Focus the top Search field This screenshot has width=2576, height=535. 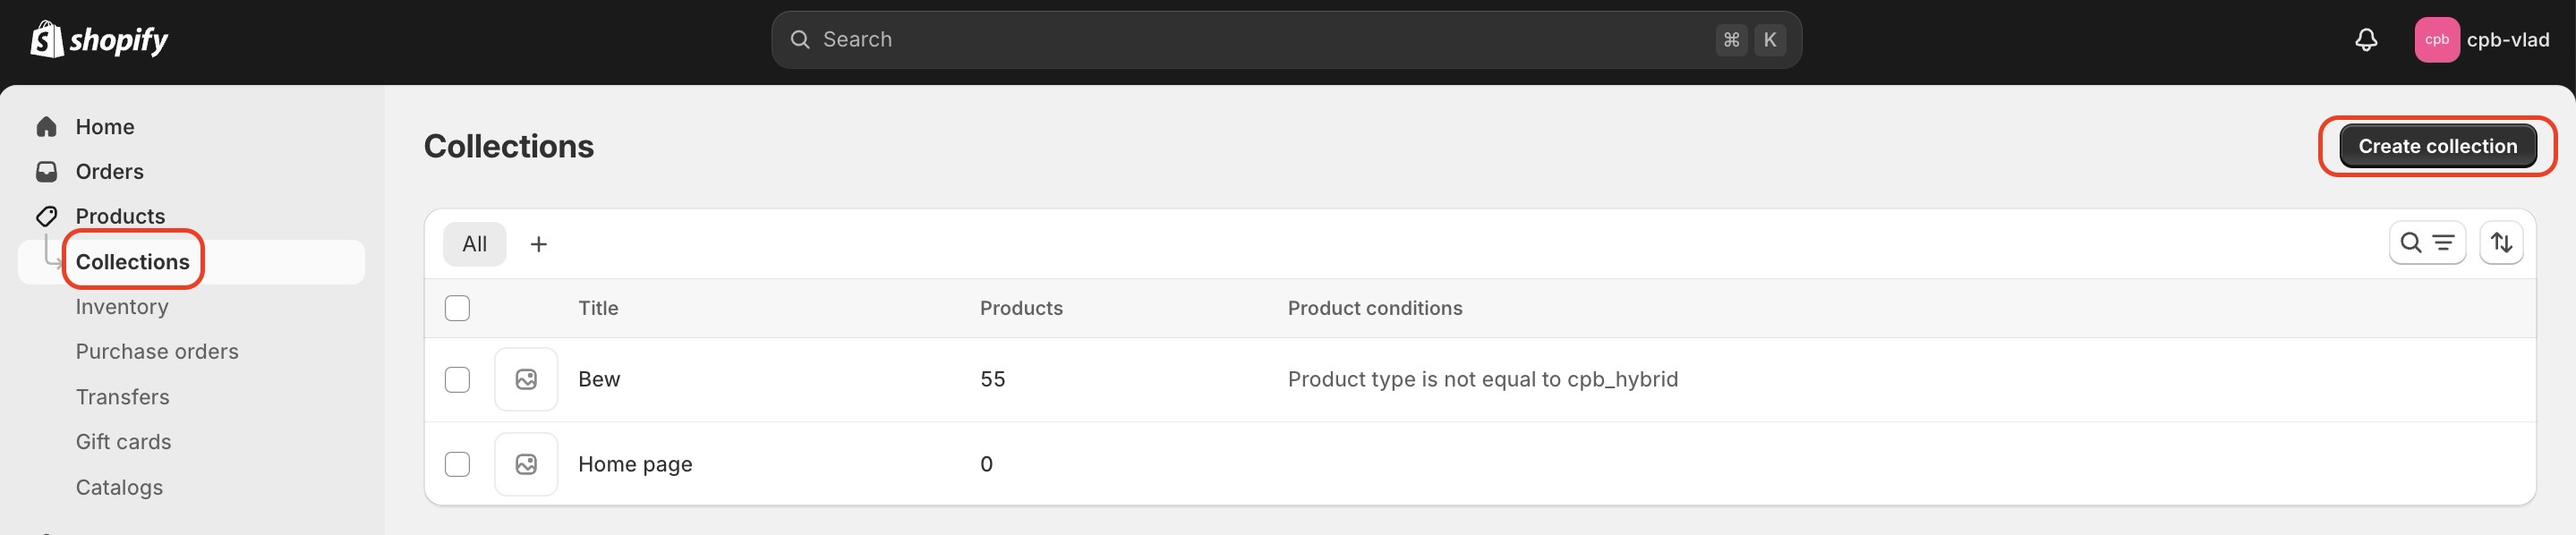pyautogui.click(x=1286, y=40)
